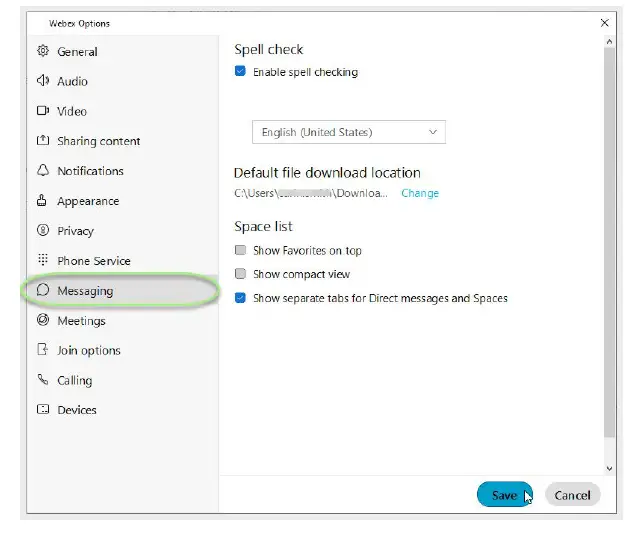This screenshot has height=544, width=644.
Task: Click the Devices screen icon
Action: (43, 409)
